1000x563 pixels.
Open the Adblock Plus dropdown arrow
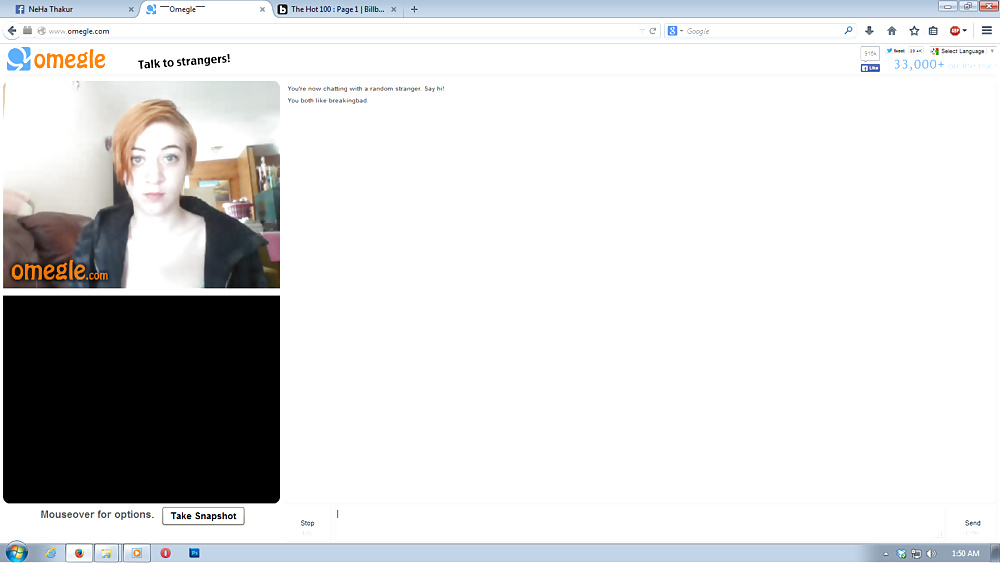pos(965,31)
